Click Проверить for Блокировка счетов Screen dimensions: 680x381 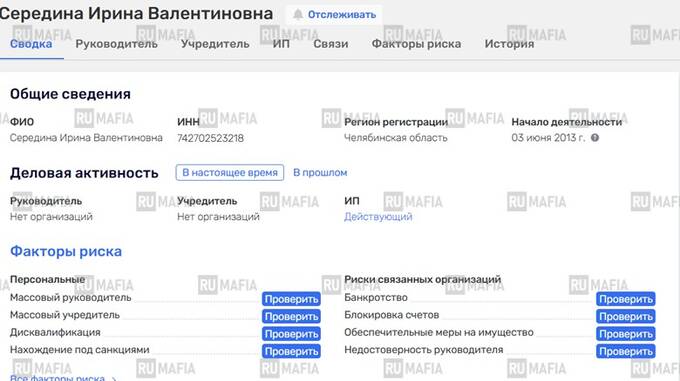tap(626, 316)
